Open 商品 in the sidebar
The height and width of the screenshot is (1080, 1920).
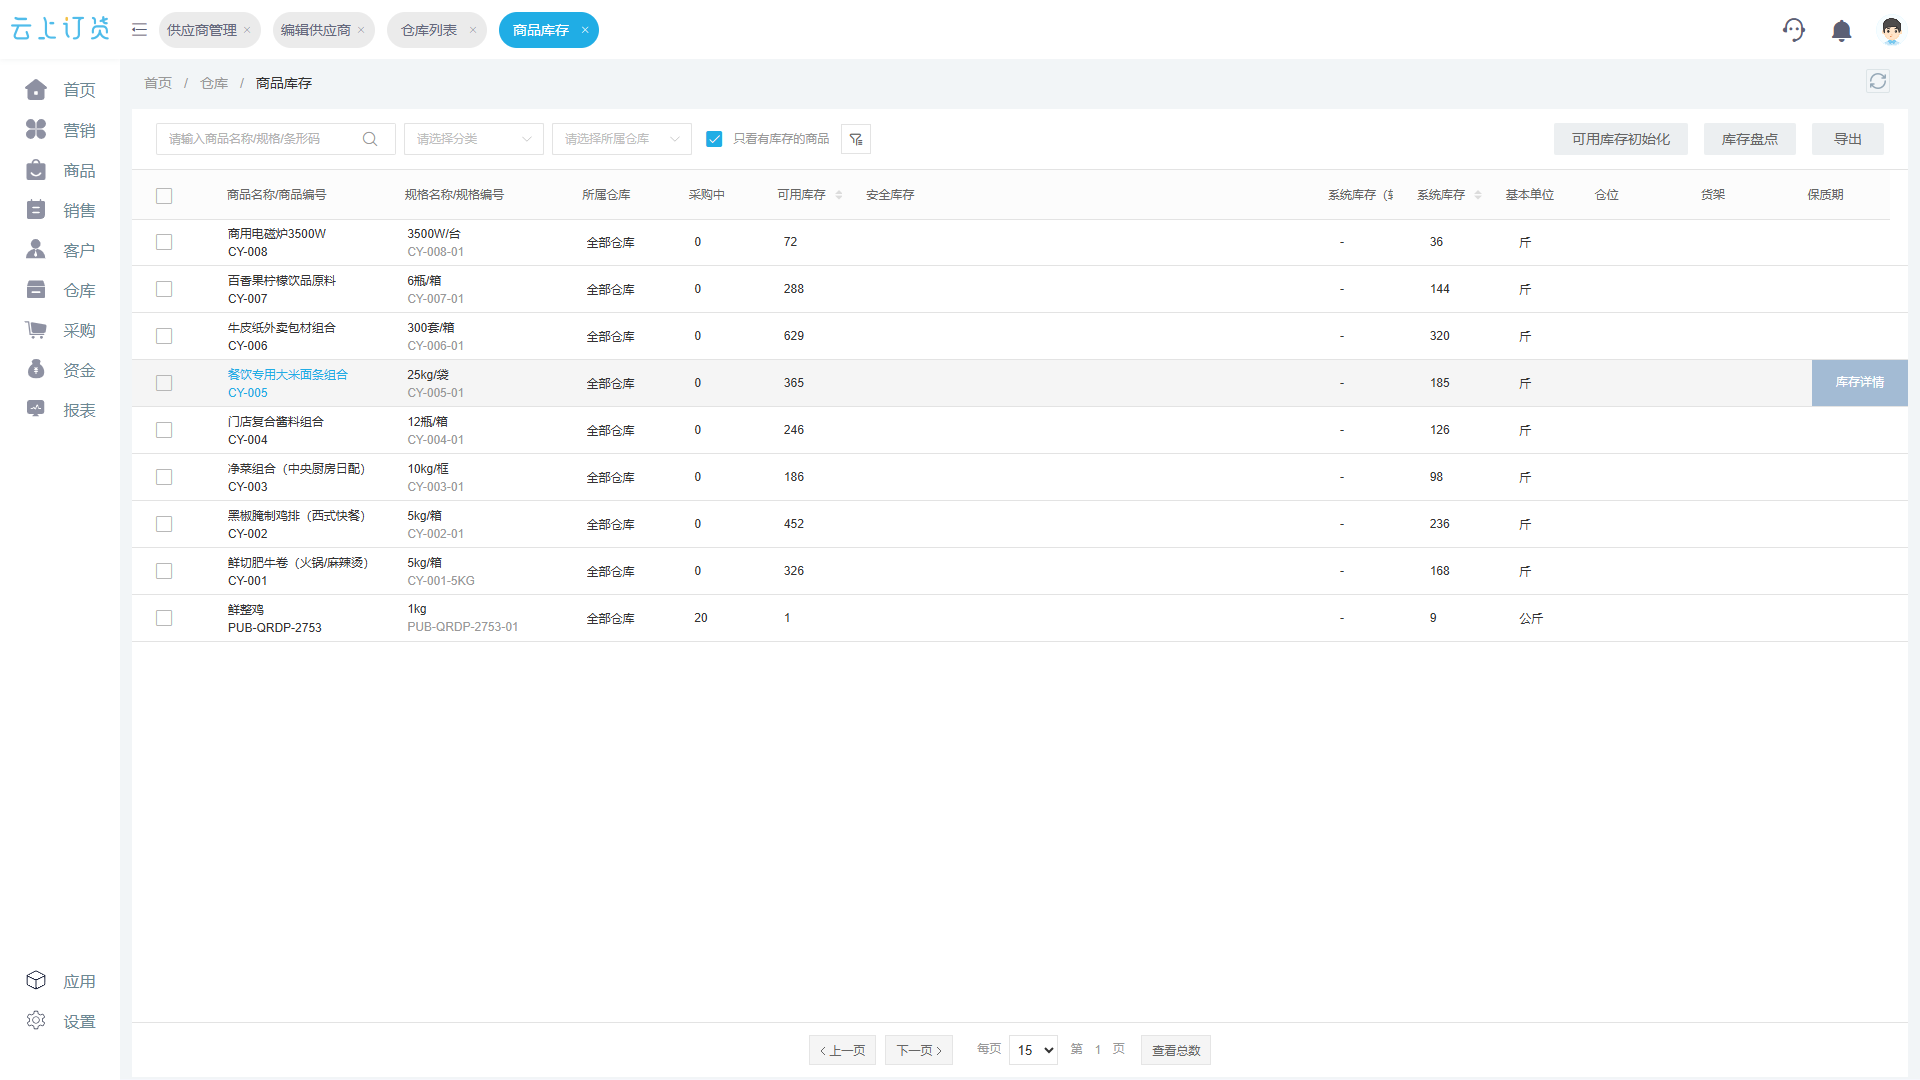click(61, 170)
